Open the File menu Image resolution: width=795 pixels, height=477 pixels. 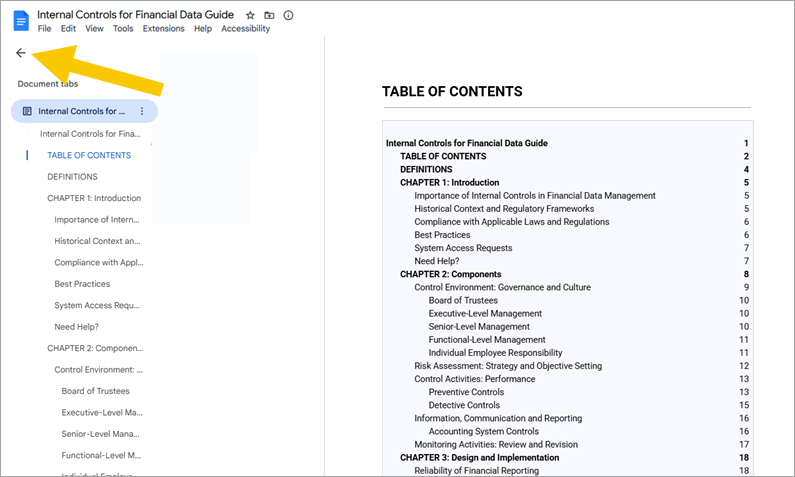(44, 29)
